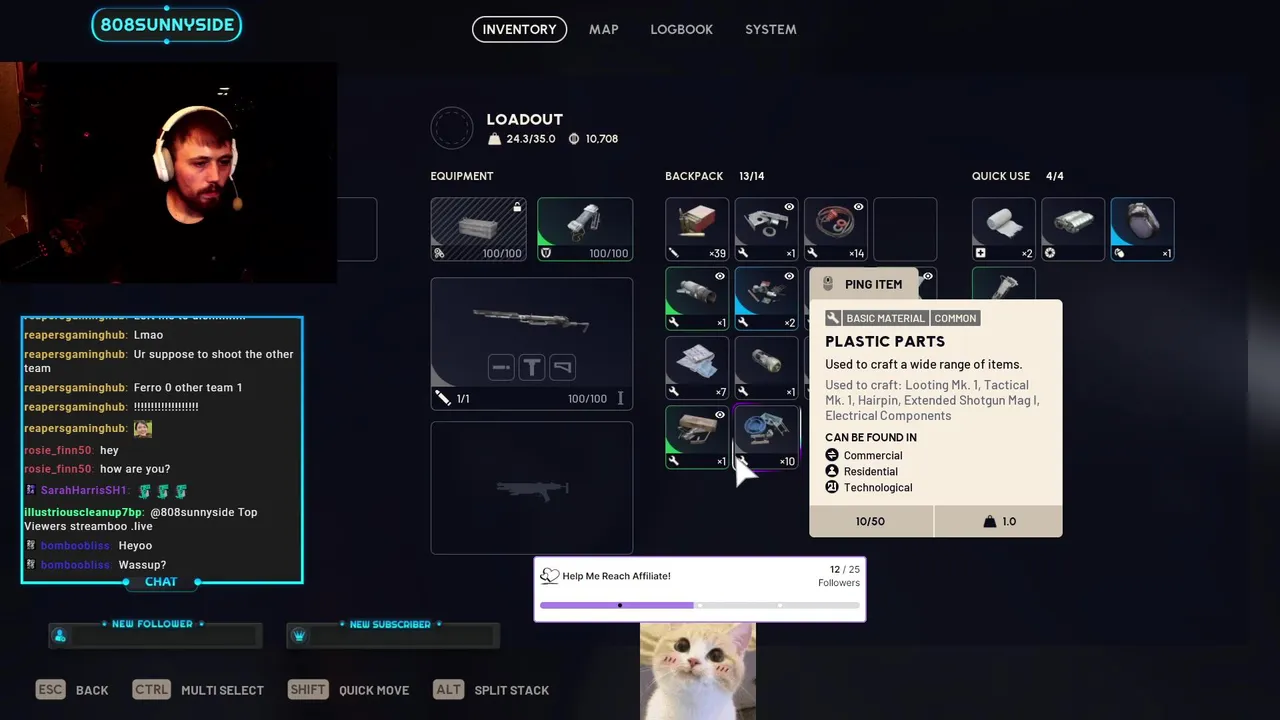Click the grip attachment slot on weapon
The image size is (1280, 720).
(532, 367)
